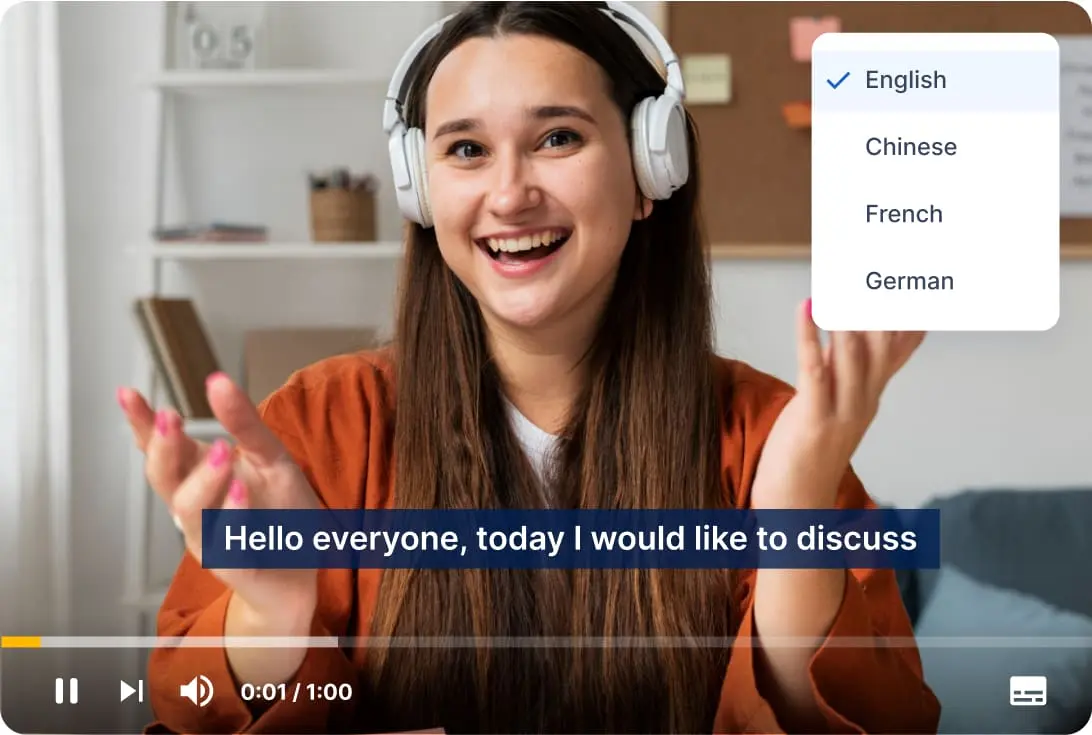The image size is (1092, 735).
Task: Click the blue checkmark beside English
Action: click(838, 81)
